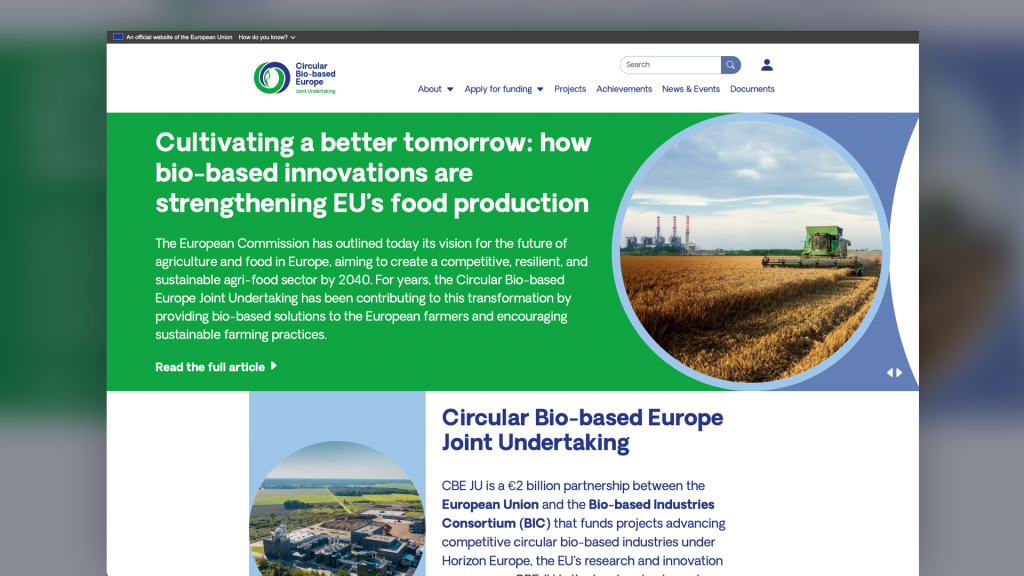Advance to next carousel slide arrow
This screenshot has height=576, width=1024.
(899, 373)
